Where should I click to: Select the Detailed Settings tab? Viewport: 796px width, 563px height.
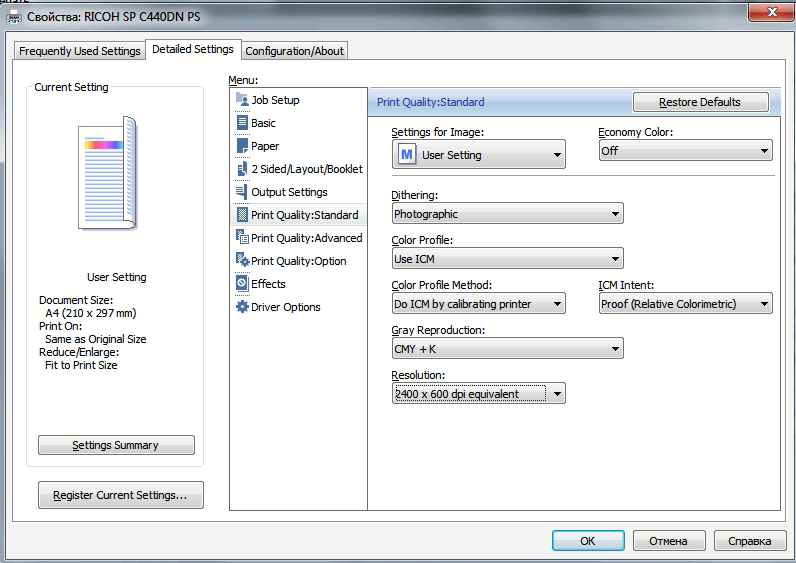(x=193, y=49)
